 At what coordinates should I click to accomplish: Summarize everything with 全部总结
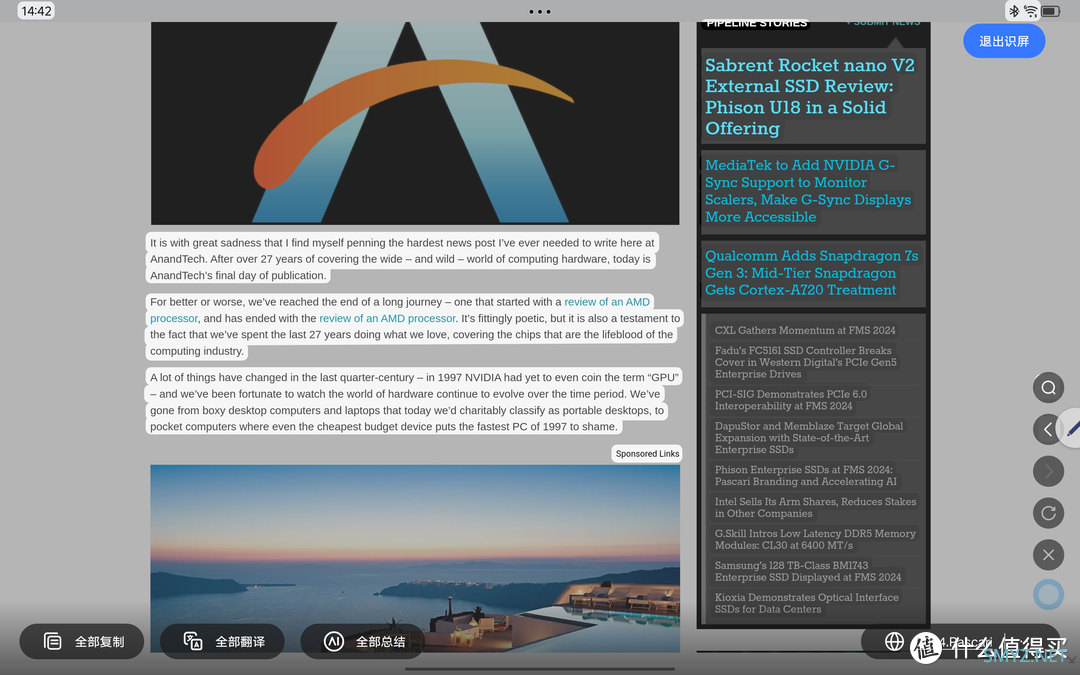363,641
